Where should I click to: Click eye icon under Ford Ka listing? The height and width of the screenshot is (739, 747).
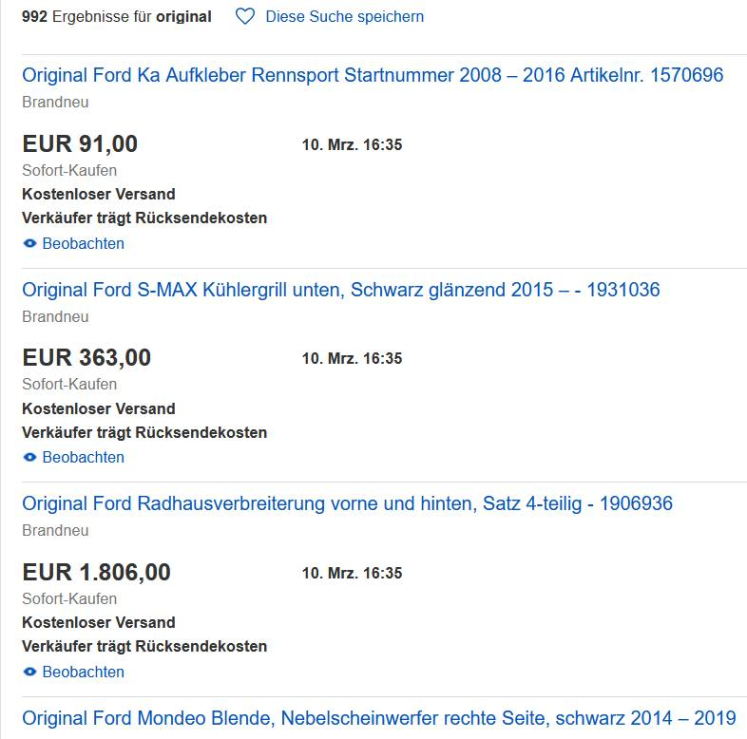pos(30,243)
